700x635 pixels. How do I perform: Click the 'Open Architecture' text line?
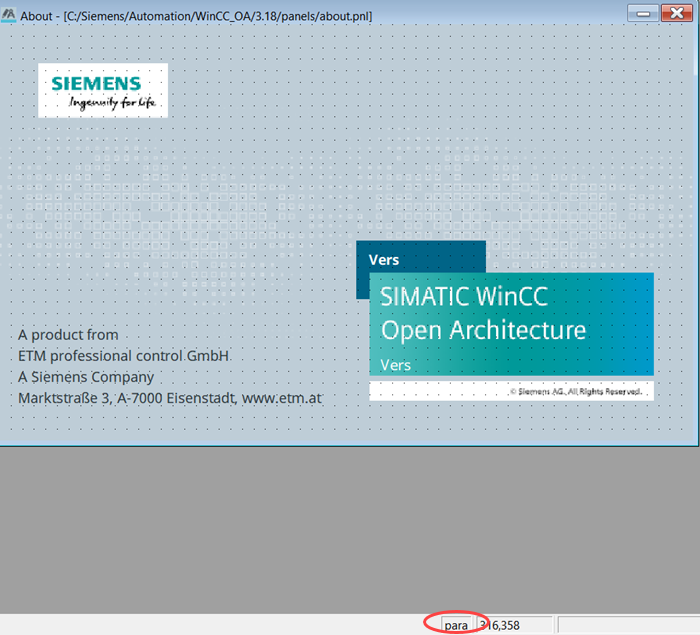point(484,330)
